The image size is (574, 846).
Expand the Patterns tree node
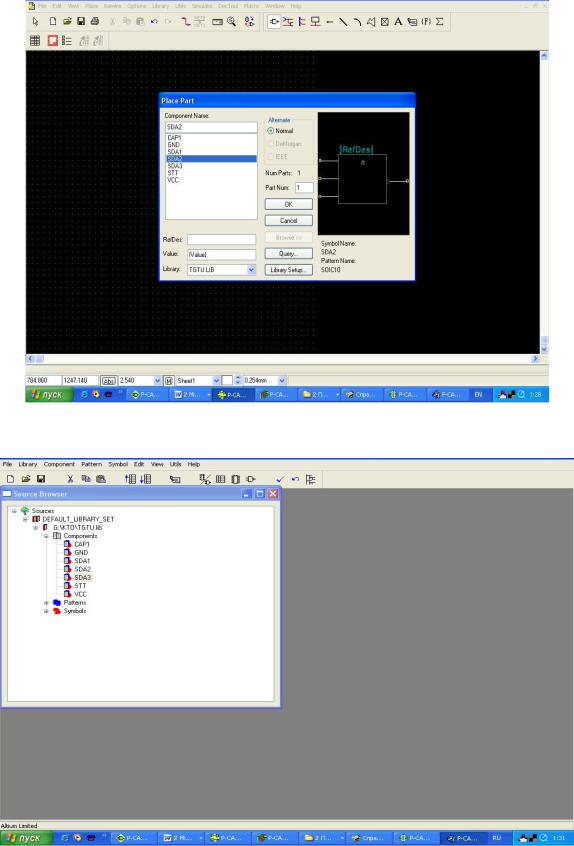[46, 603]
